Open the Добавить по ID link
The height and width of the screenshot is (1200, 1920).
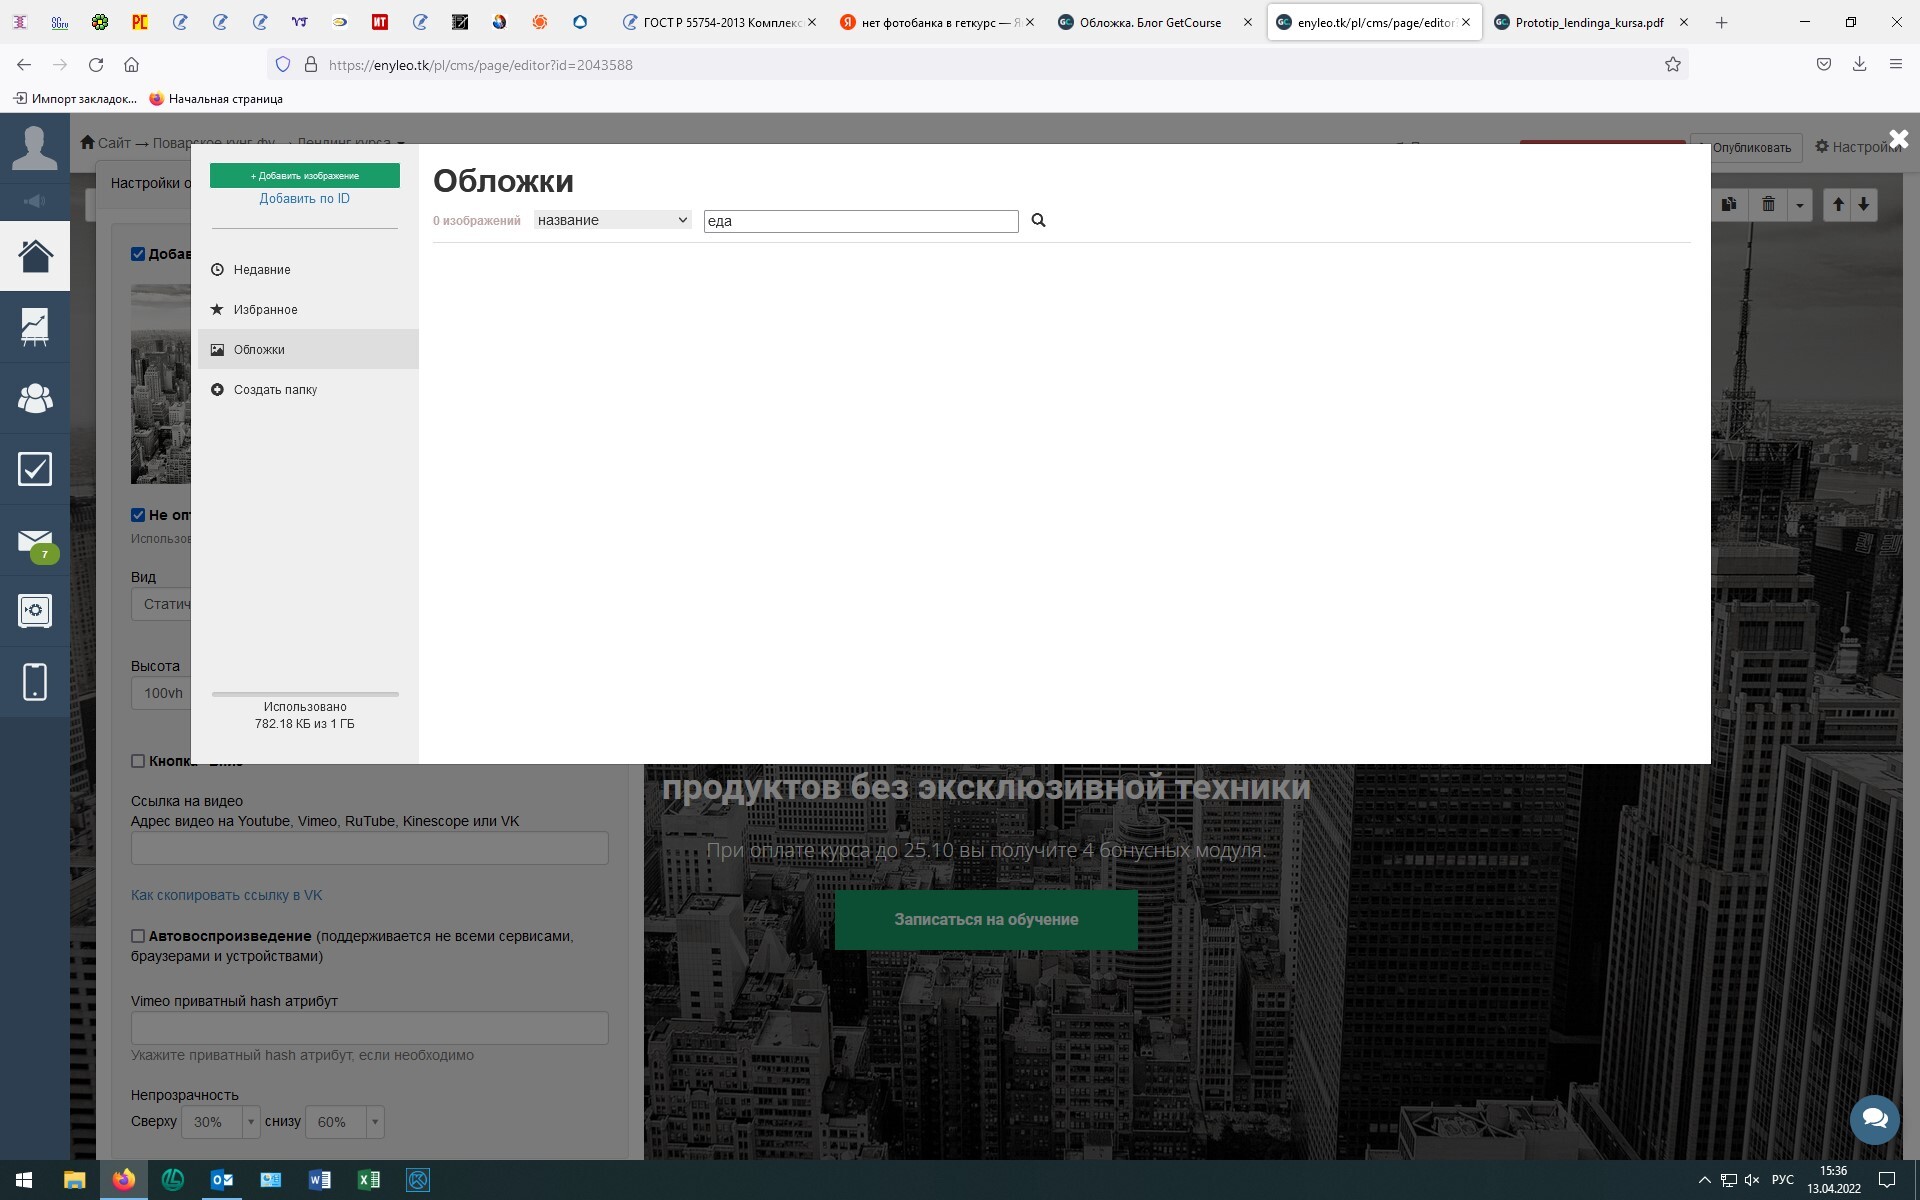pos(304,198)
